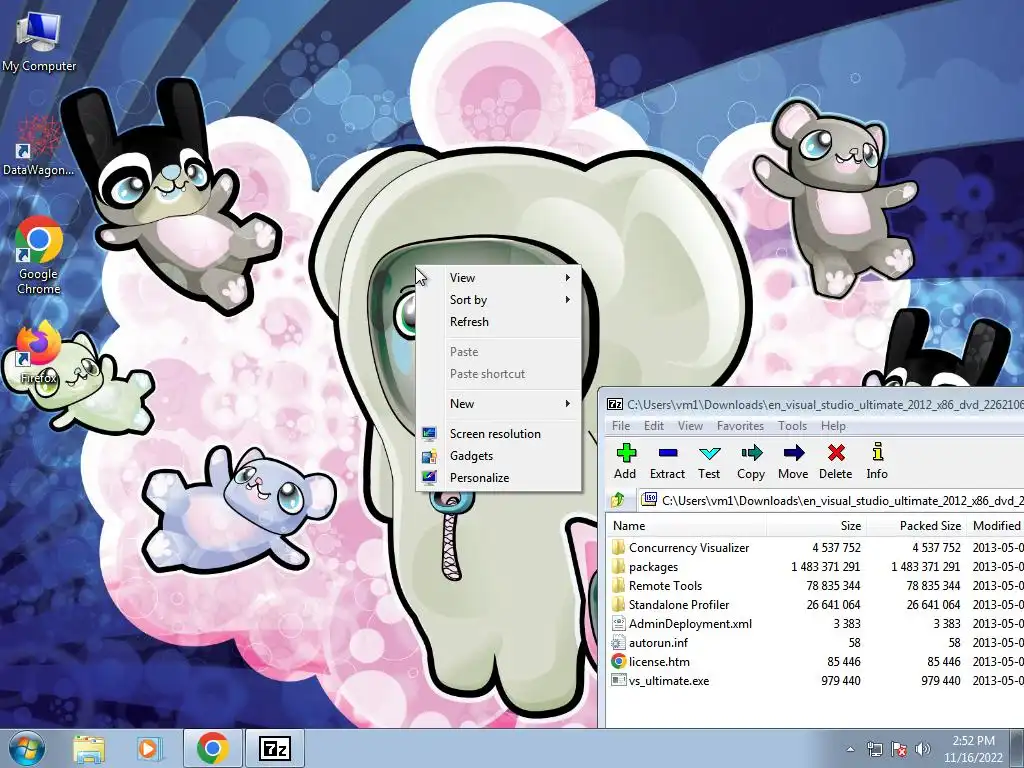1024x768 pixels.
Task: Click My Computer desktop icon
Action: click(x=39, y=40)
